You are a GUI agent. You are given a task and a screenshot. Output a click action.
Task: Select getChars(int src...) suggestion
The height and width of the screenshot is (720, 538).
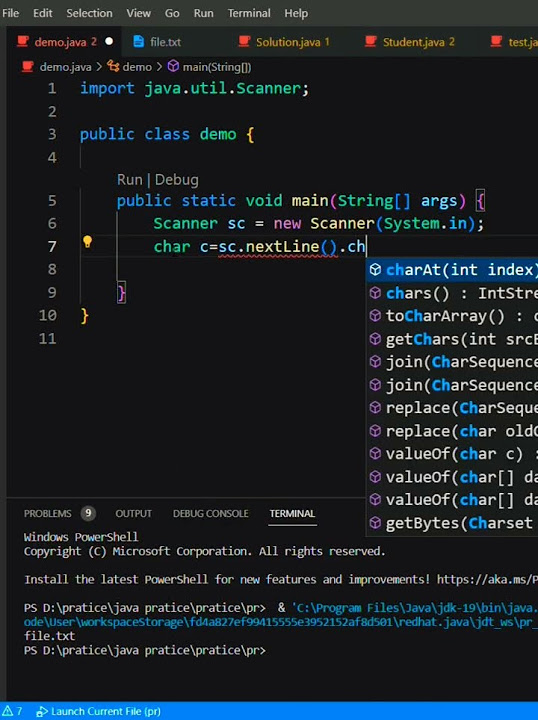coord(452,339)
